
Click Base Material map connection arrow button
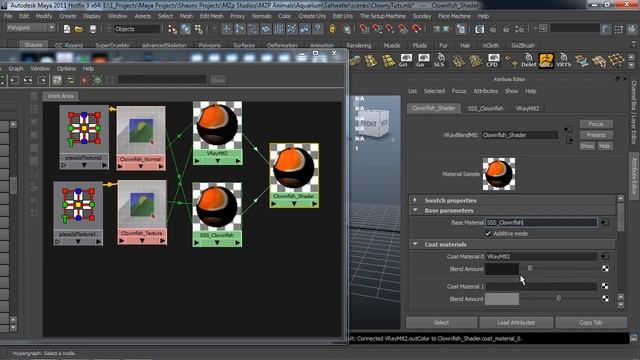coord(604,222)
